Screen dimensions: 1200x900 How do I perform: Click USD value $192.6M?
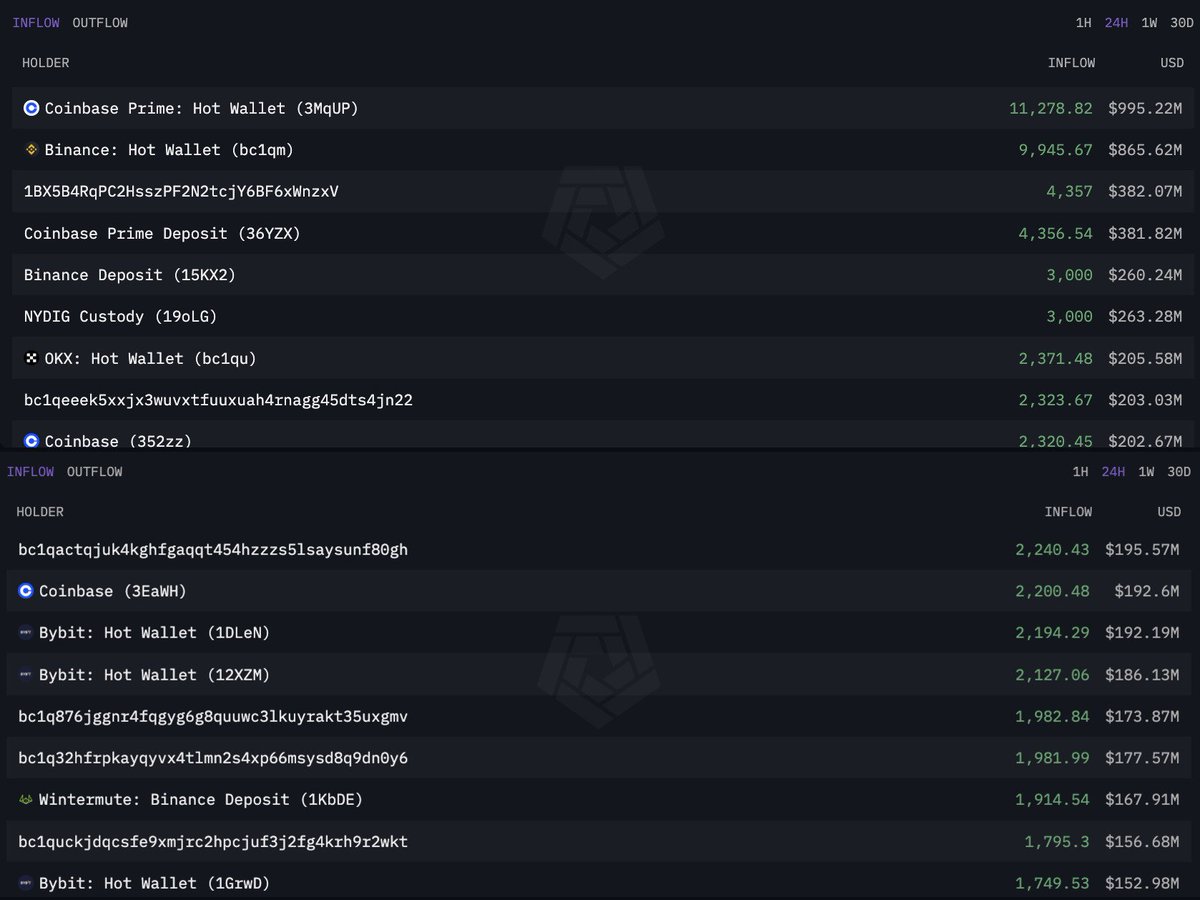click(1147, 591)
